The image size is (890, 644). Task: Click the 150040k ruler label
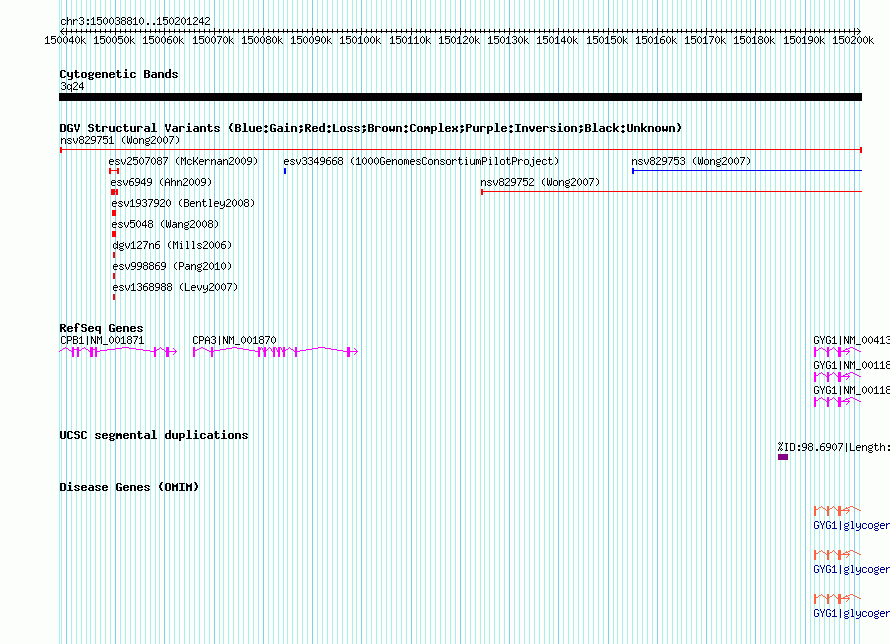coord(65,40)
